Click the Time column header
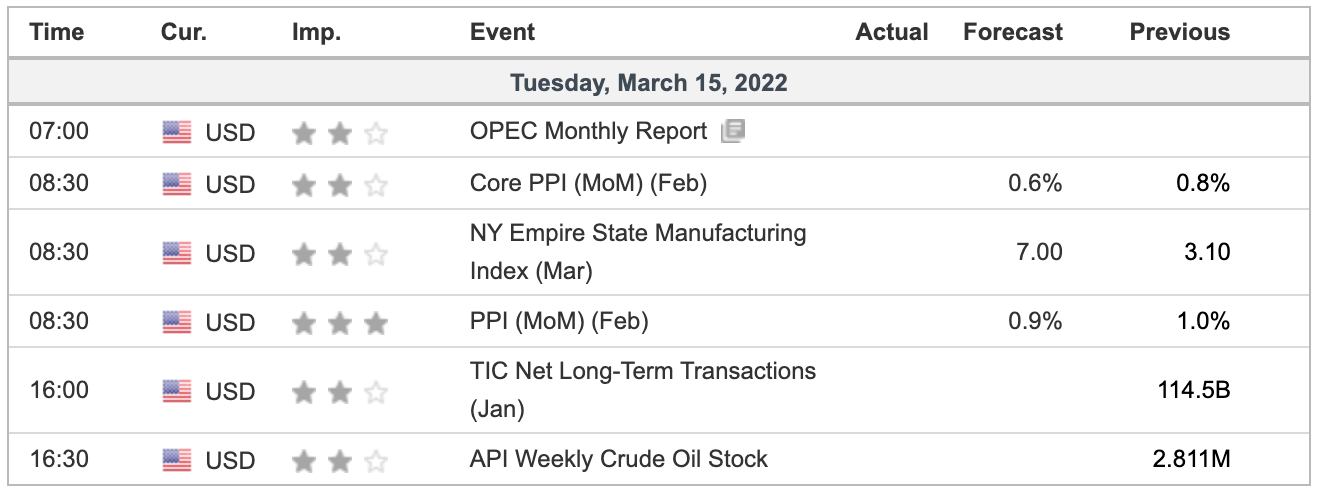 coord(58,32)
